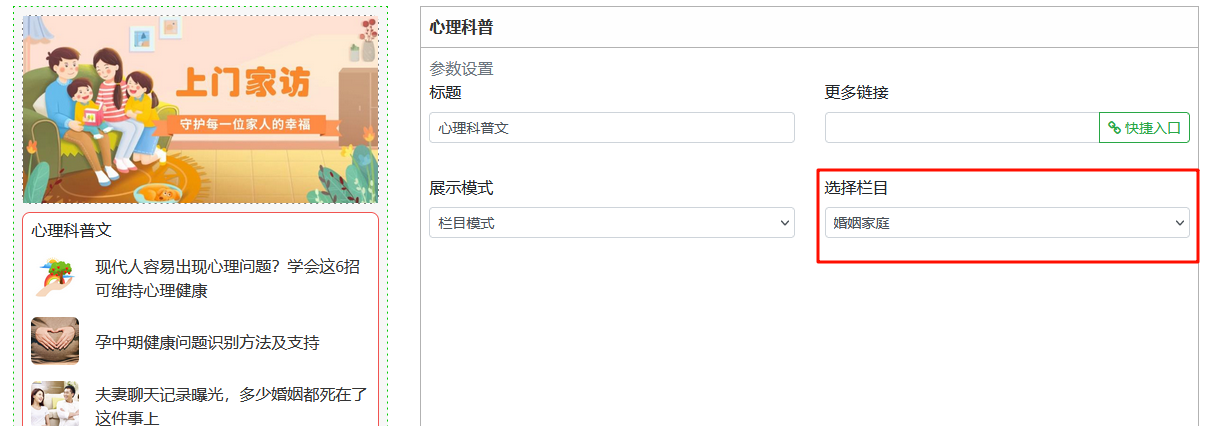Open article 现代人容易出现心理问题 title link
1206x426 pixels.
pos(227,279)
